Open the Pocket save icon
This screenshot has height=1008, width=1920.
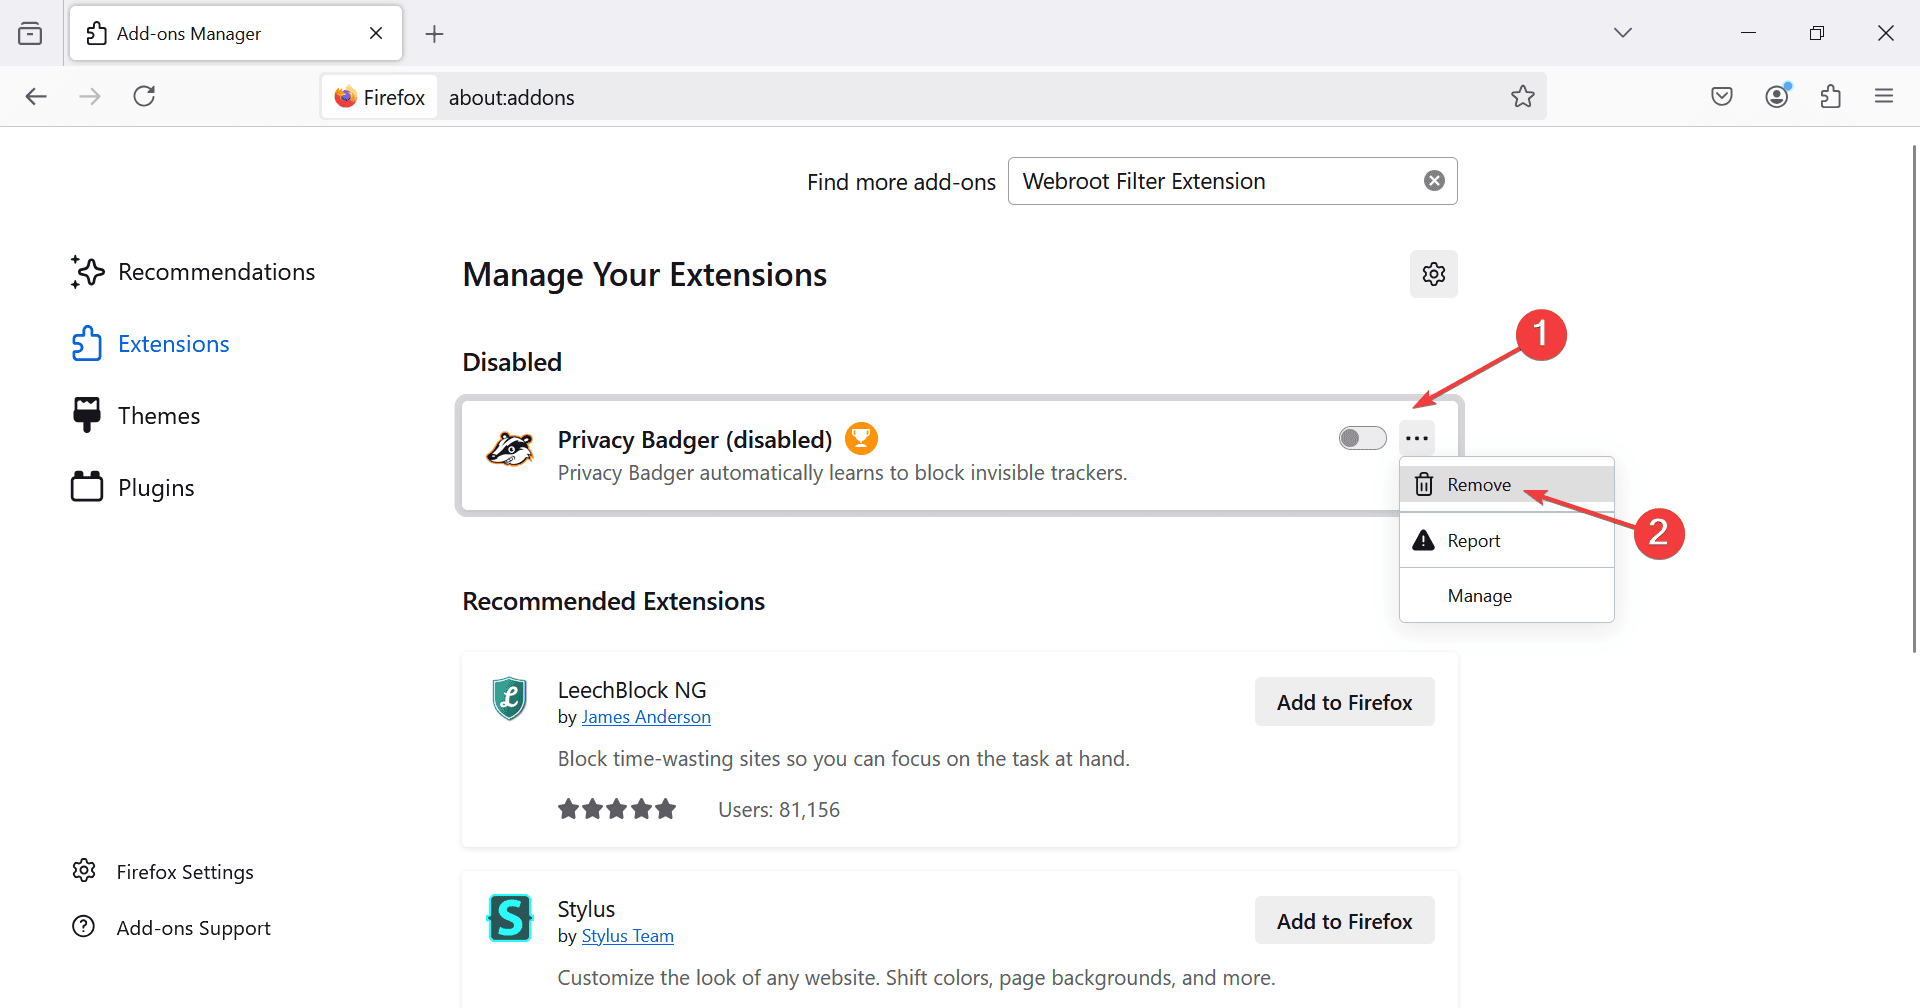[x=1722, y=96]
